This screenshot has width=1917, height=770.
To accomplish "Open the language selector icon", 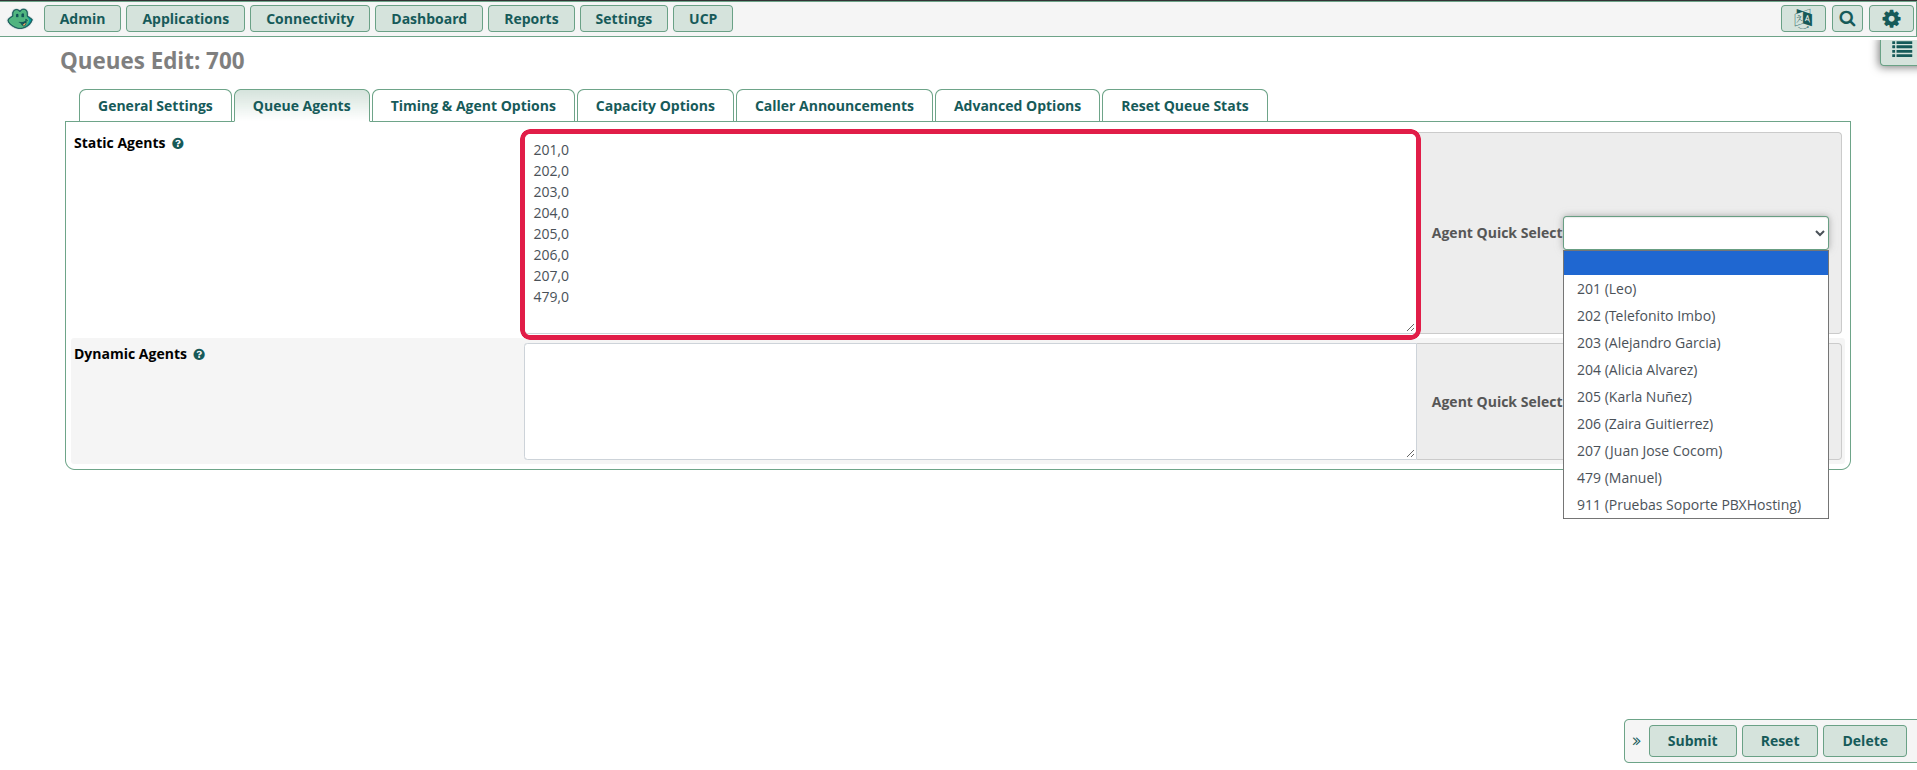I will pyautogui.click(x=1803, y=19).
